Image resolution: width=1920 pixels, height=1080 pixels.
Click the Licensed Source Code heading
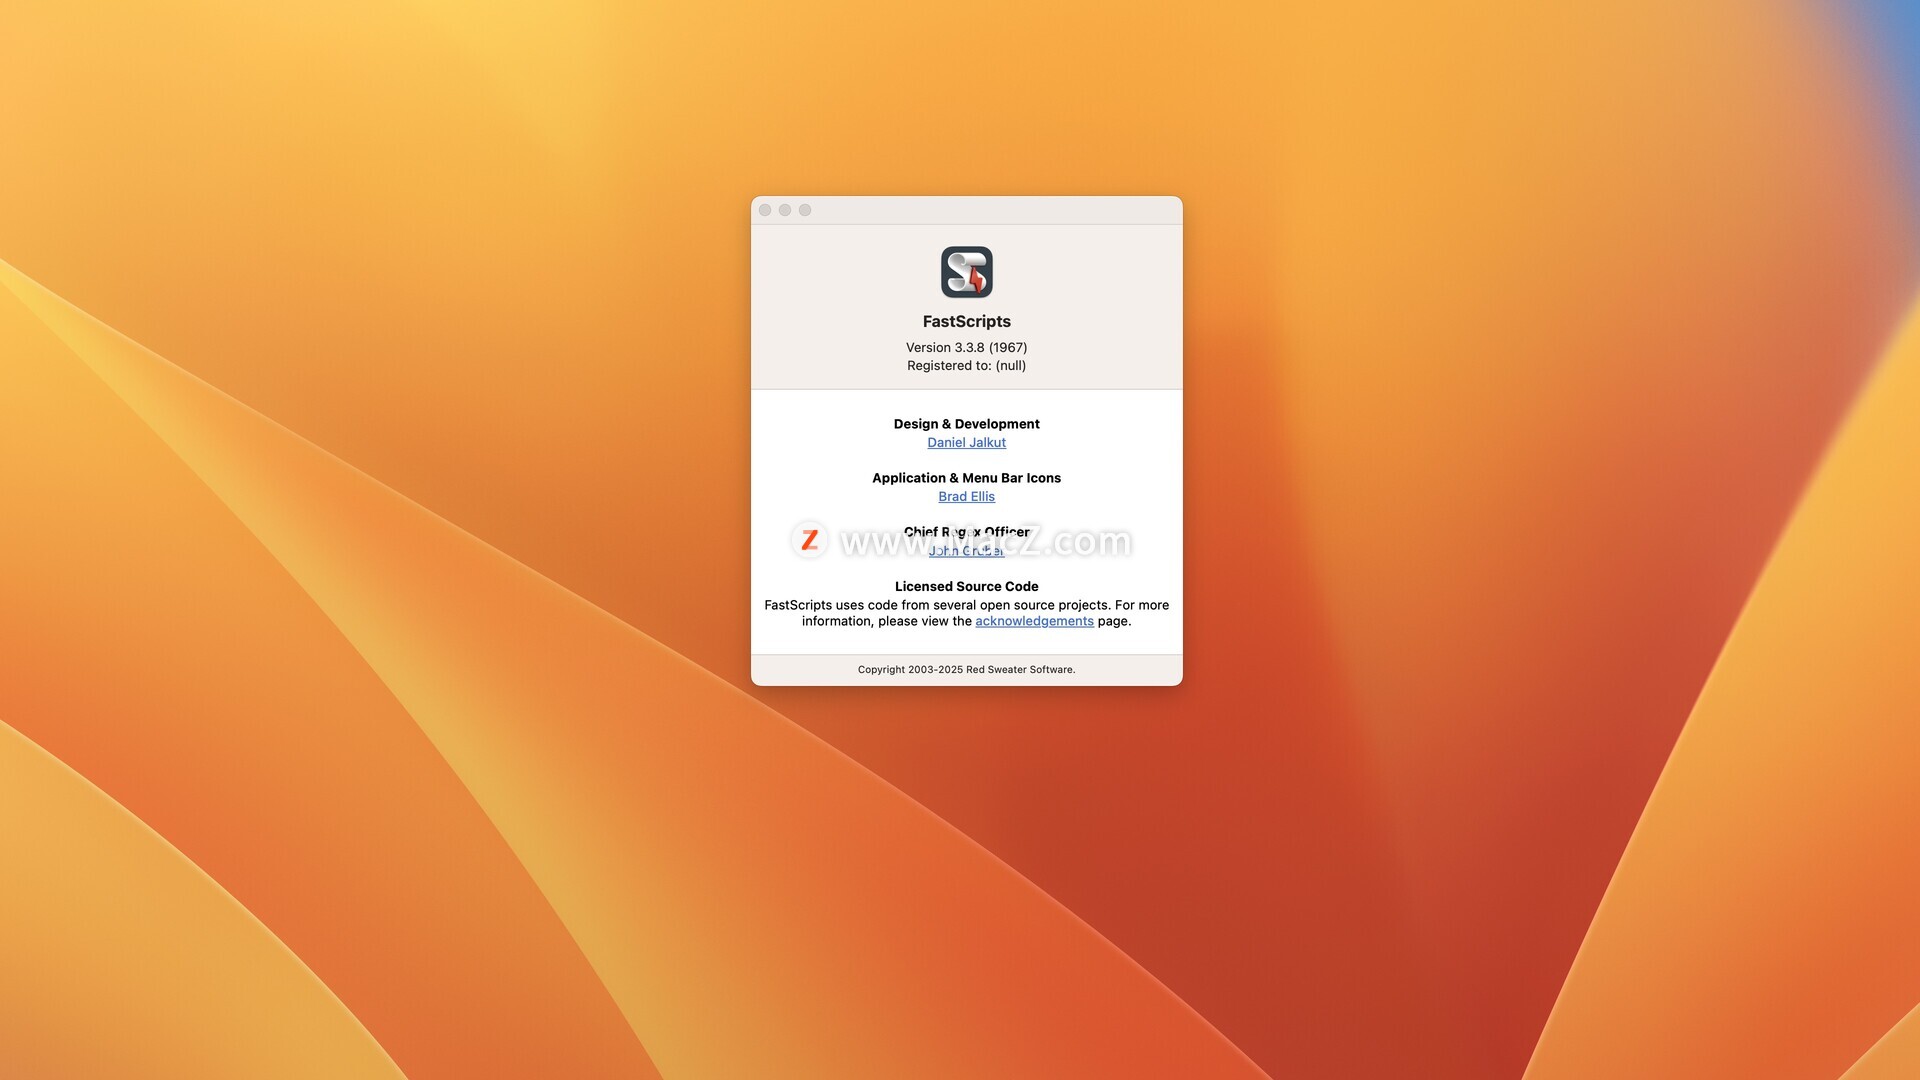pos(966,586)
